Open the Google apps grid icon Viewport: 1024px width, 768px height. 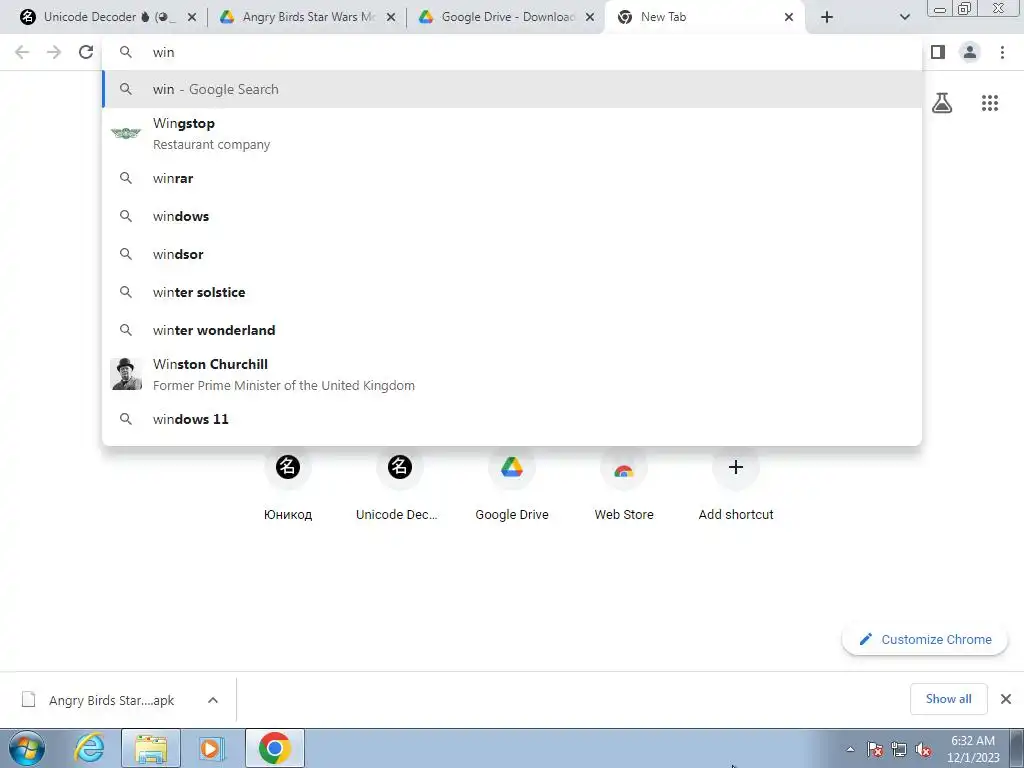tap(990, 103)
